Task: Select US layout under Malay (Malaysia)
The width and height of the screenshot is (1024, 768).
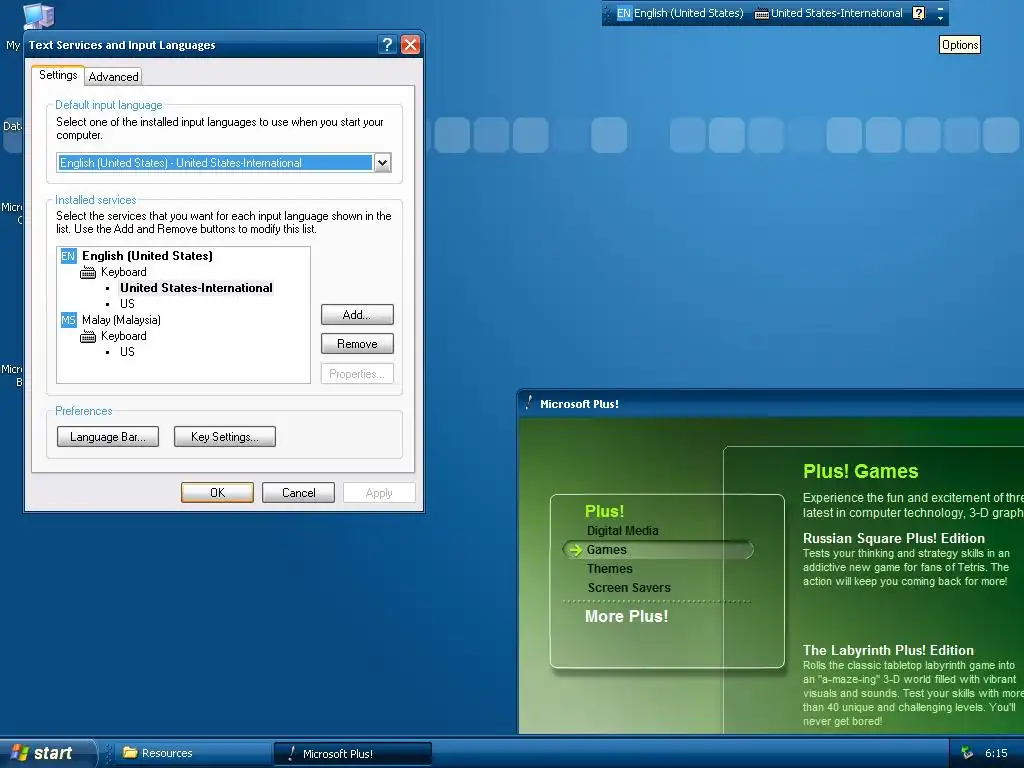Action: [x=127, y=352]
